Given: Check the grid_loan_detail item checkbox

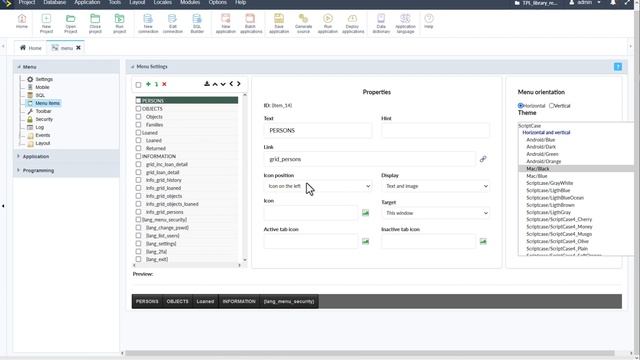Looking at the screenshot, I should (x=138, y=172).
